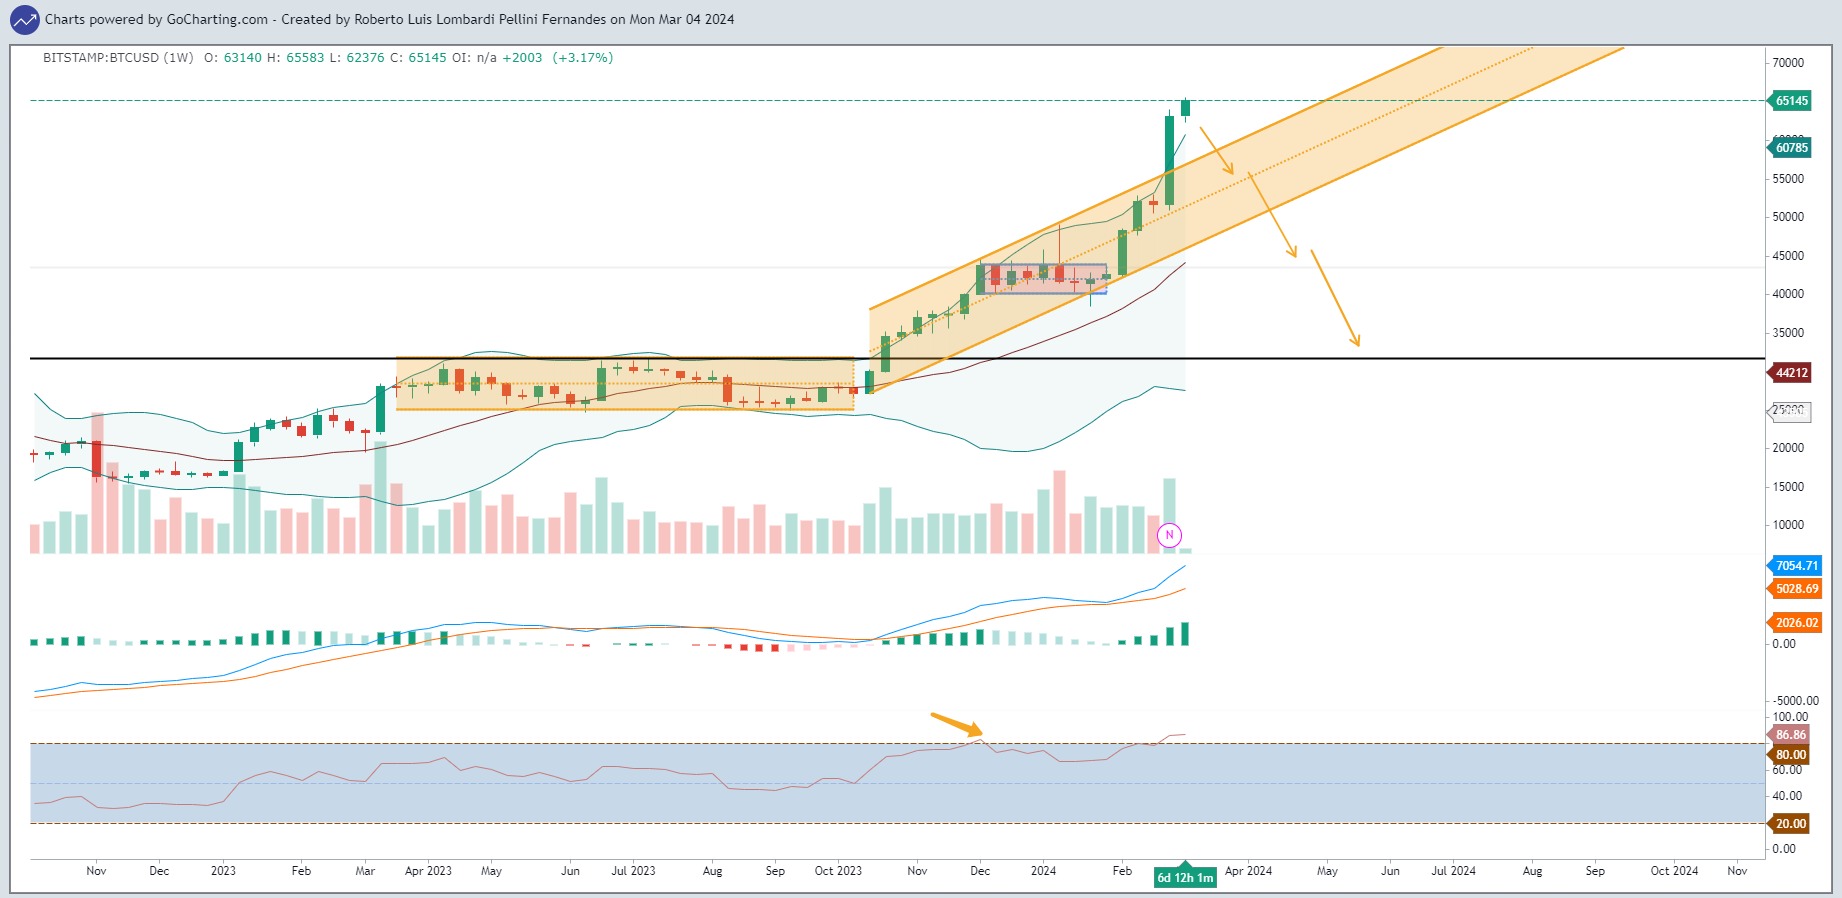
Task: Click the 2026.02 histogram value tag
Action: click(1796, 622)
